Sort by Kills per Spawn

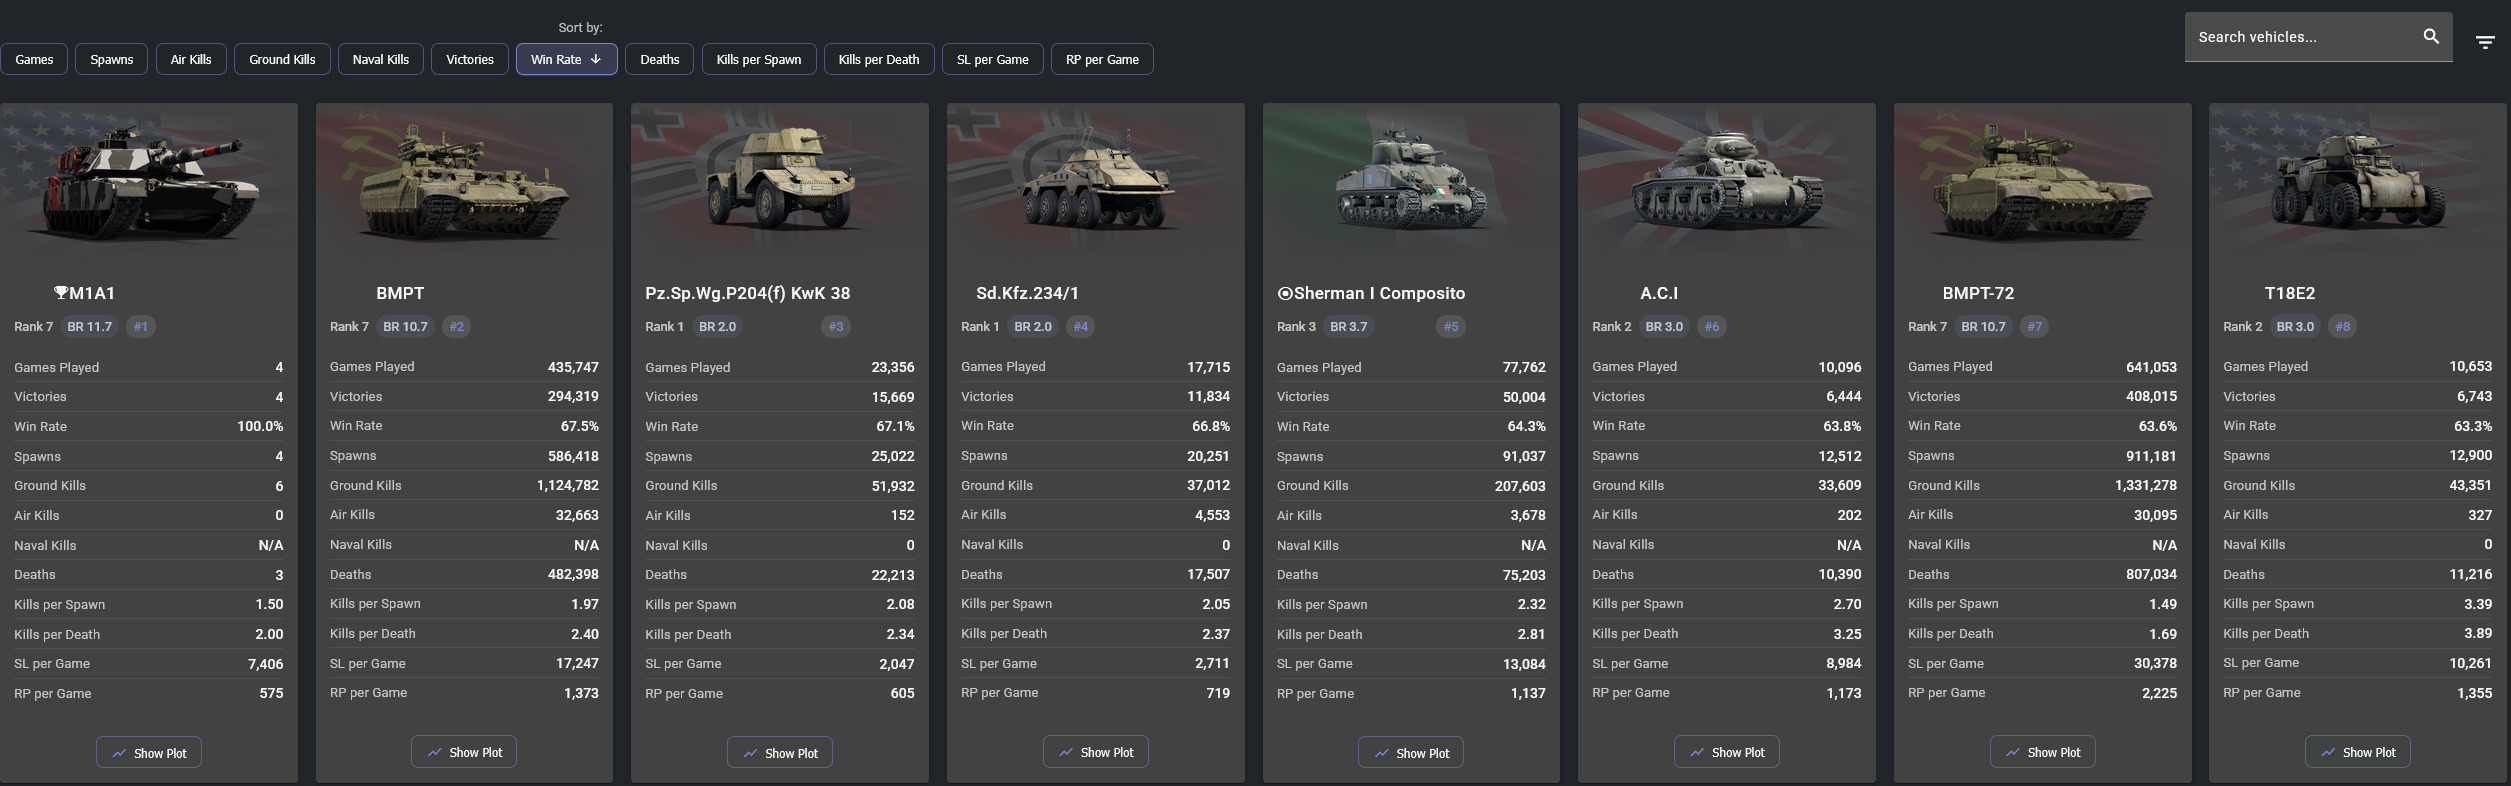pos(758,60)
